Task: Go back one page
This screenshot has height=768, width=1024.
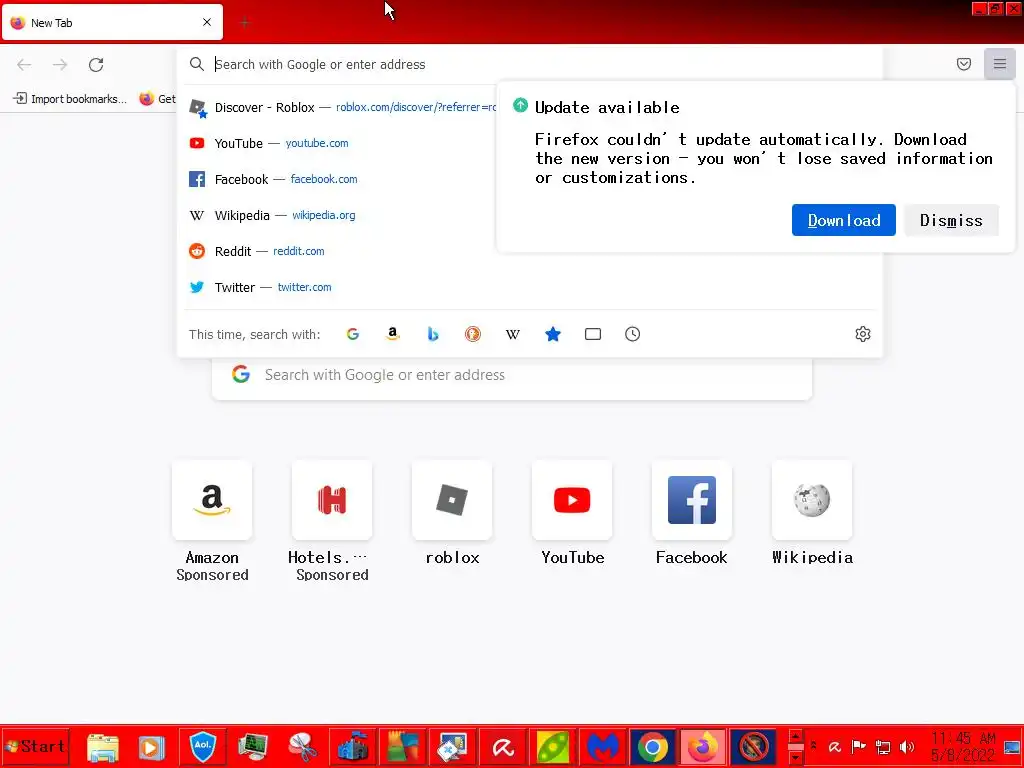Action: coord(24,65)
